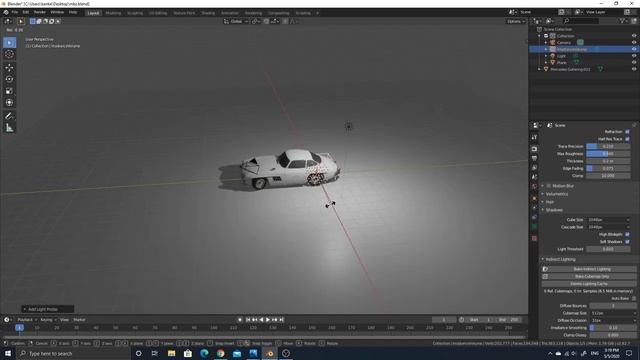The image size is (640, 360).
Task: Toggle Half Res Trace checkbox
Action: click(627, 139)
